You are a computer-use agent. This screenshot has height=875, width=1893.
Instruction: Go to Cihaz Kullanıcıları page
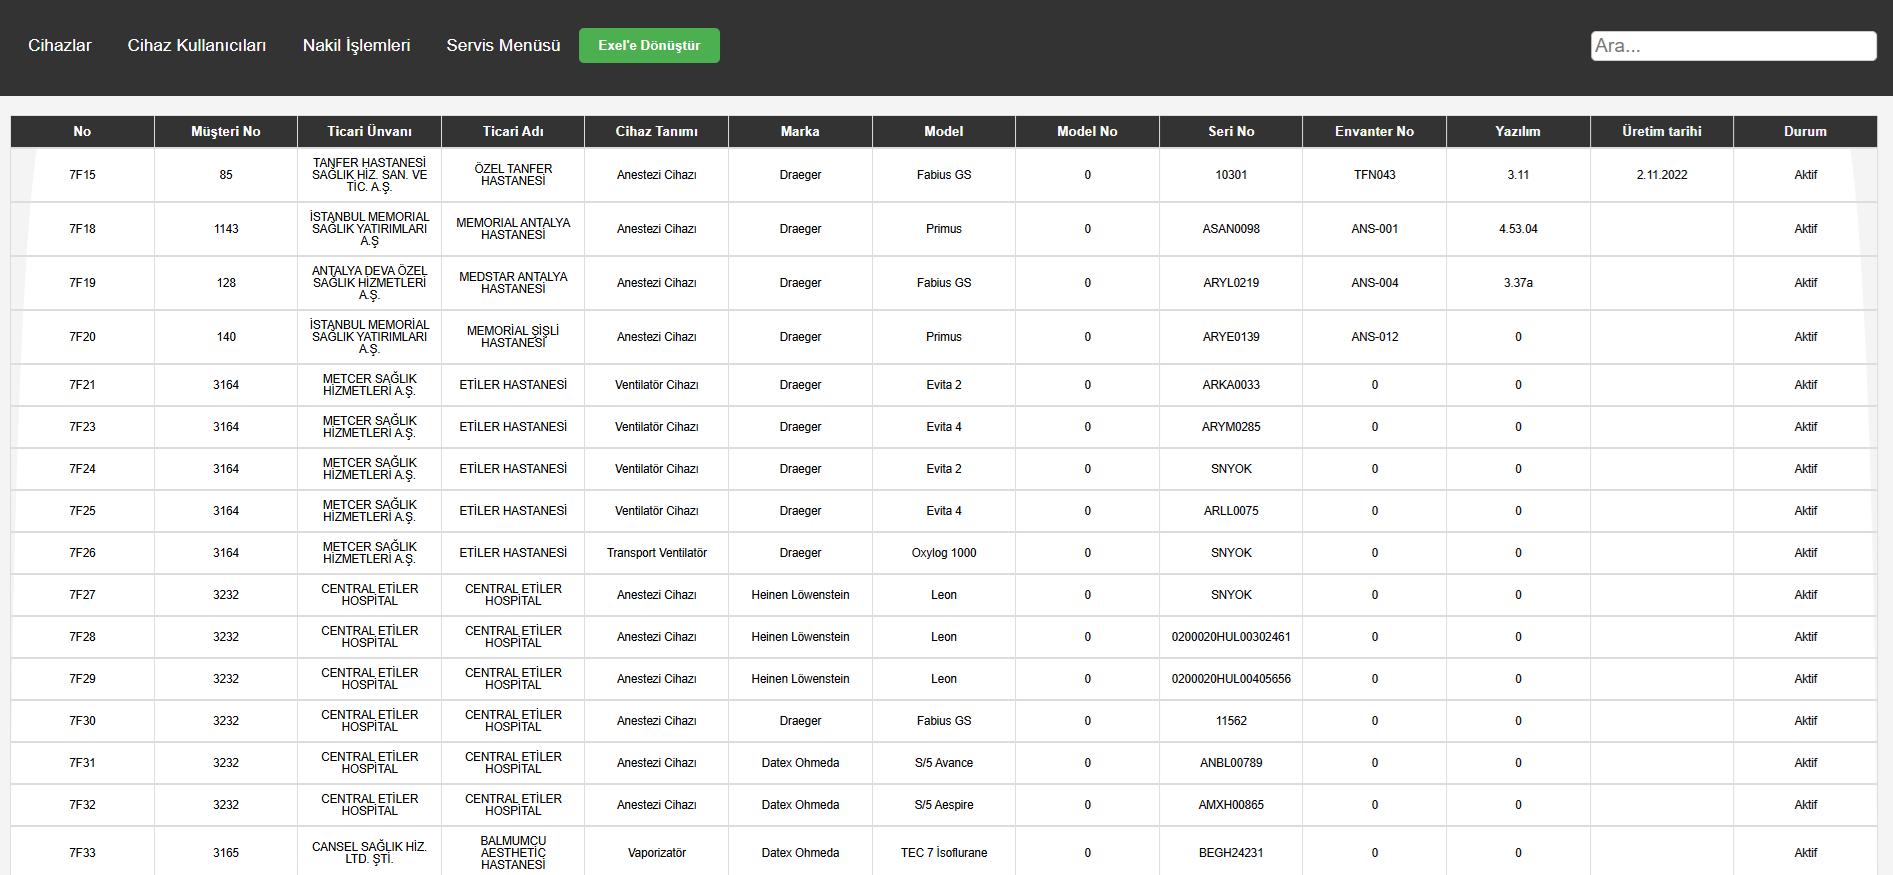click(197, 45)
